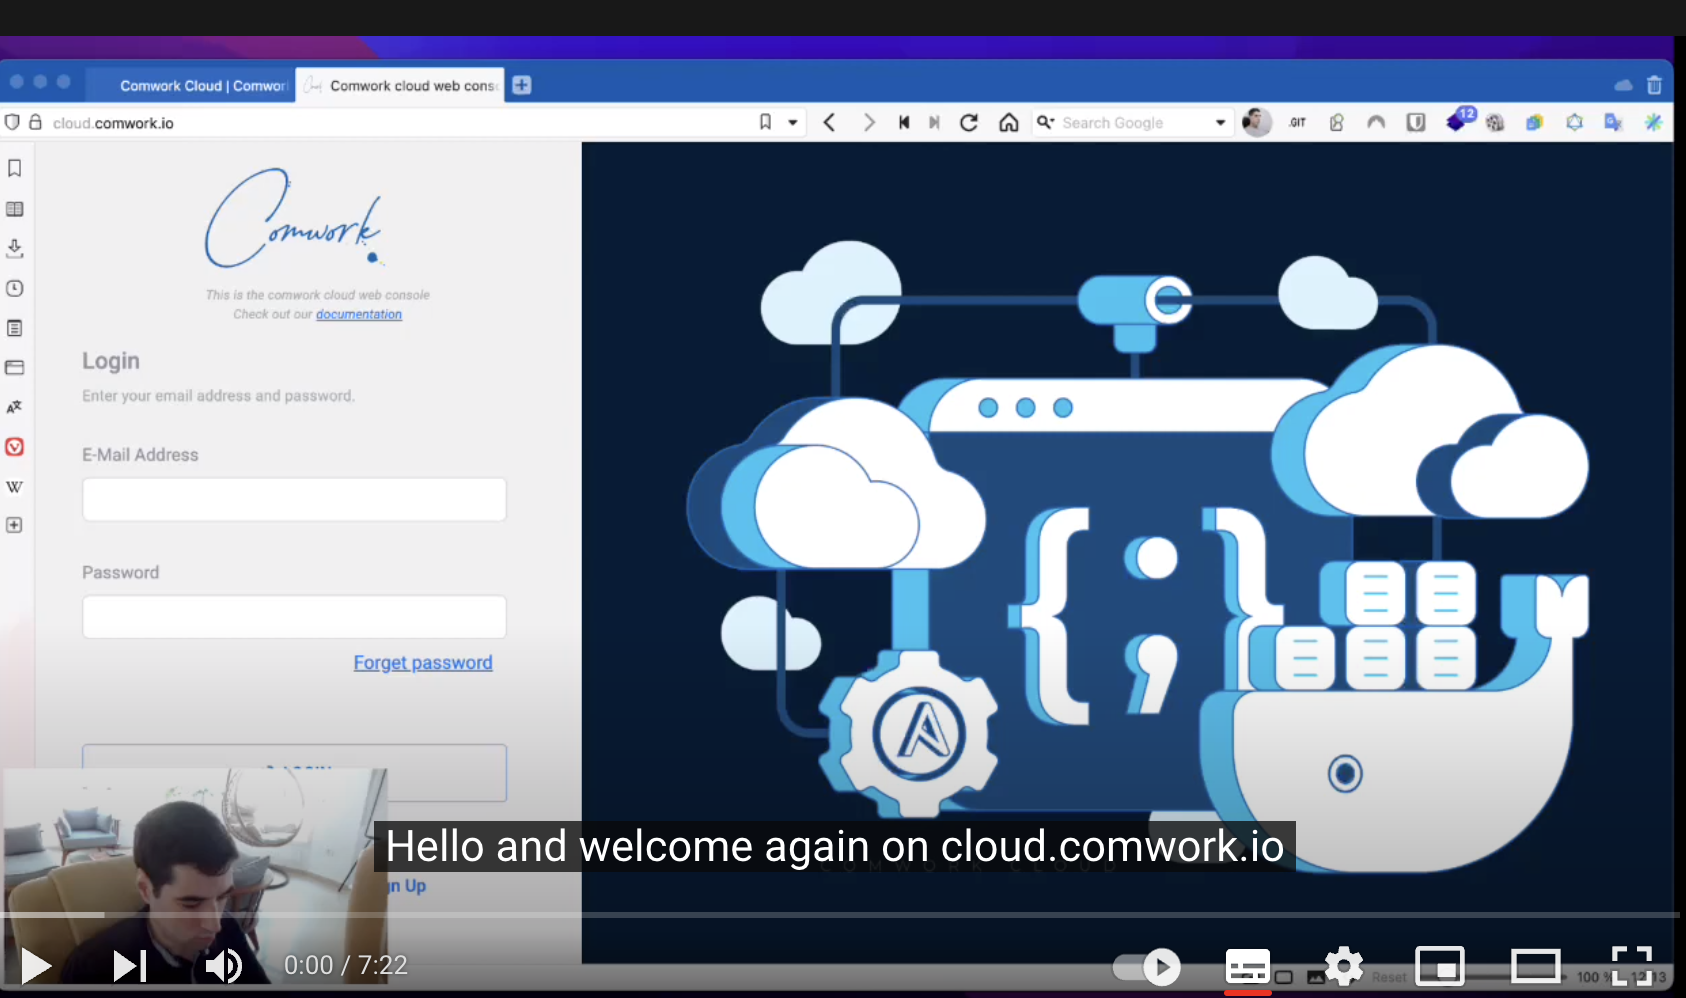Image resolution: width=1686 pixels, height=998 pixels.
Task: Toggle subtitles closed captions
Action: coord(1248,967)
